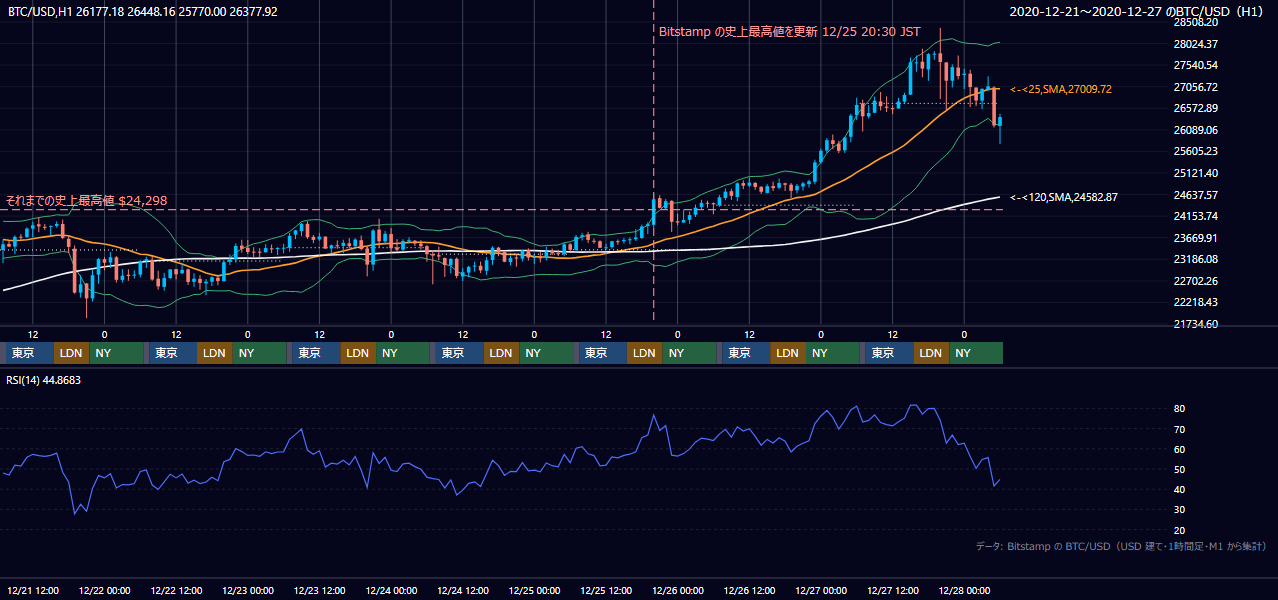
Task: Select the Bitstamp all-time-high update annotation
Action: tap(790, 32)
